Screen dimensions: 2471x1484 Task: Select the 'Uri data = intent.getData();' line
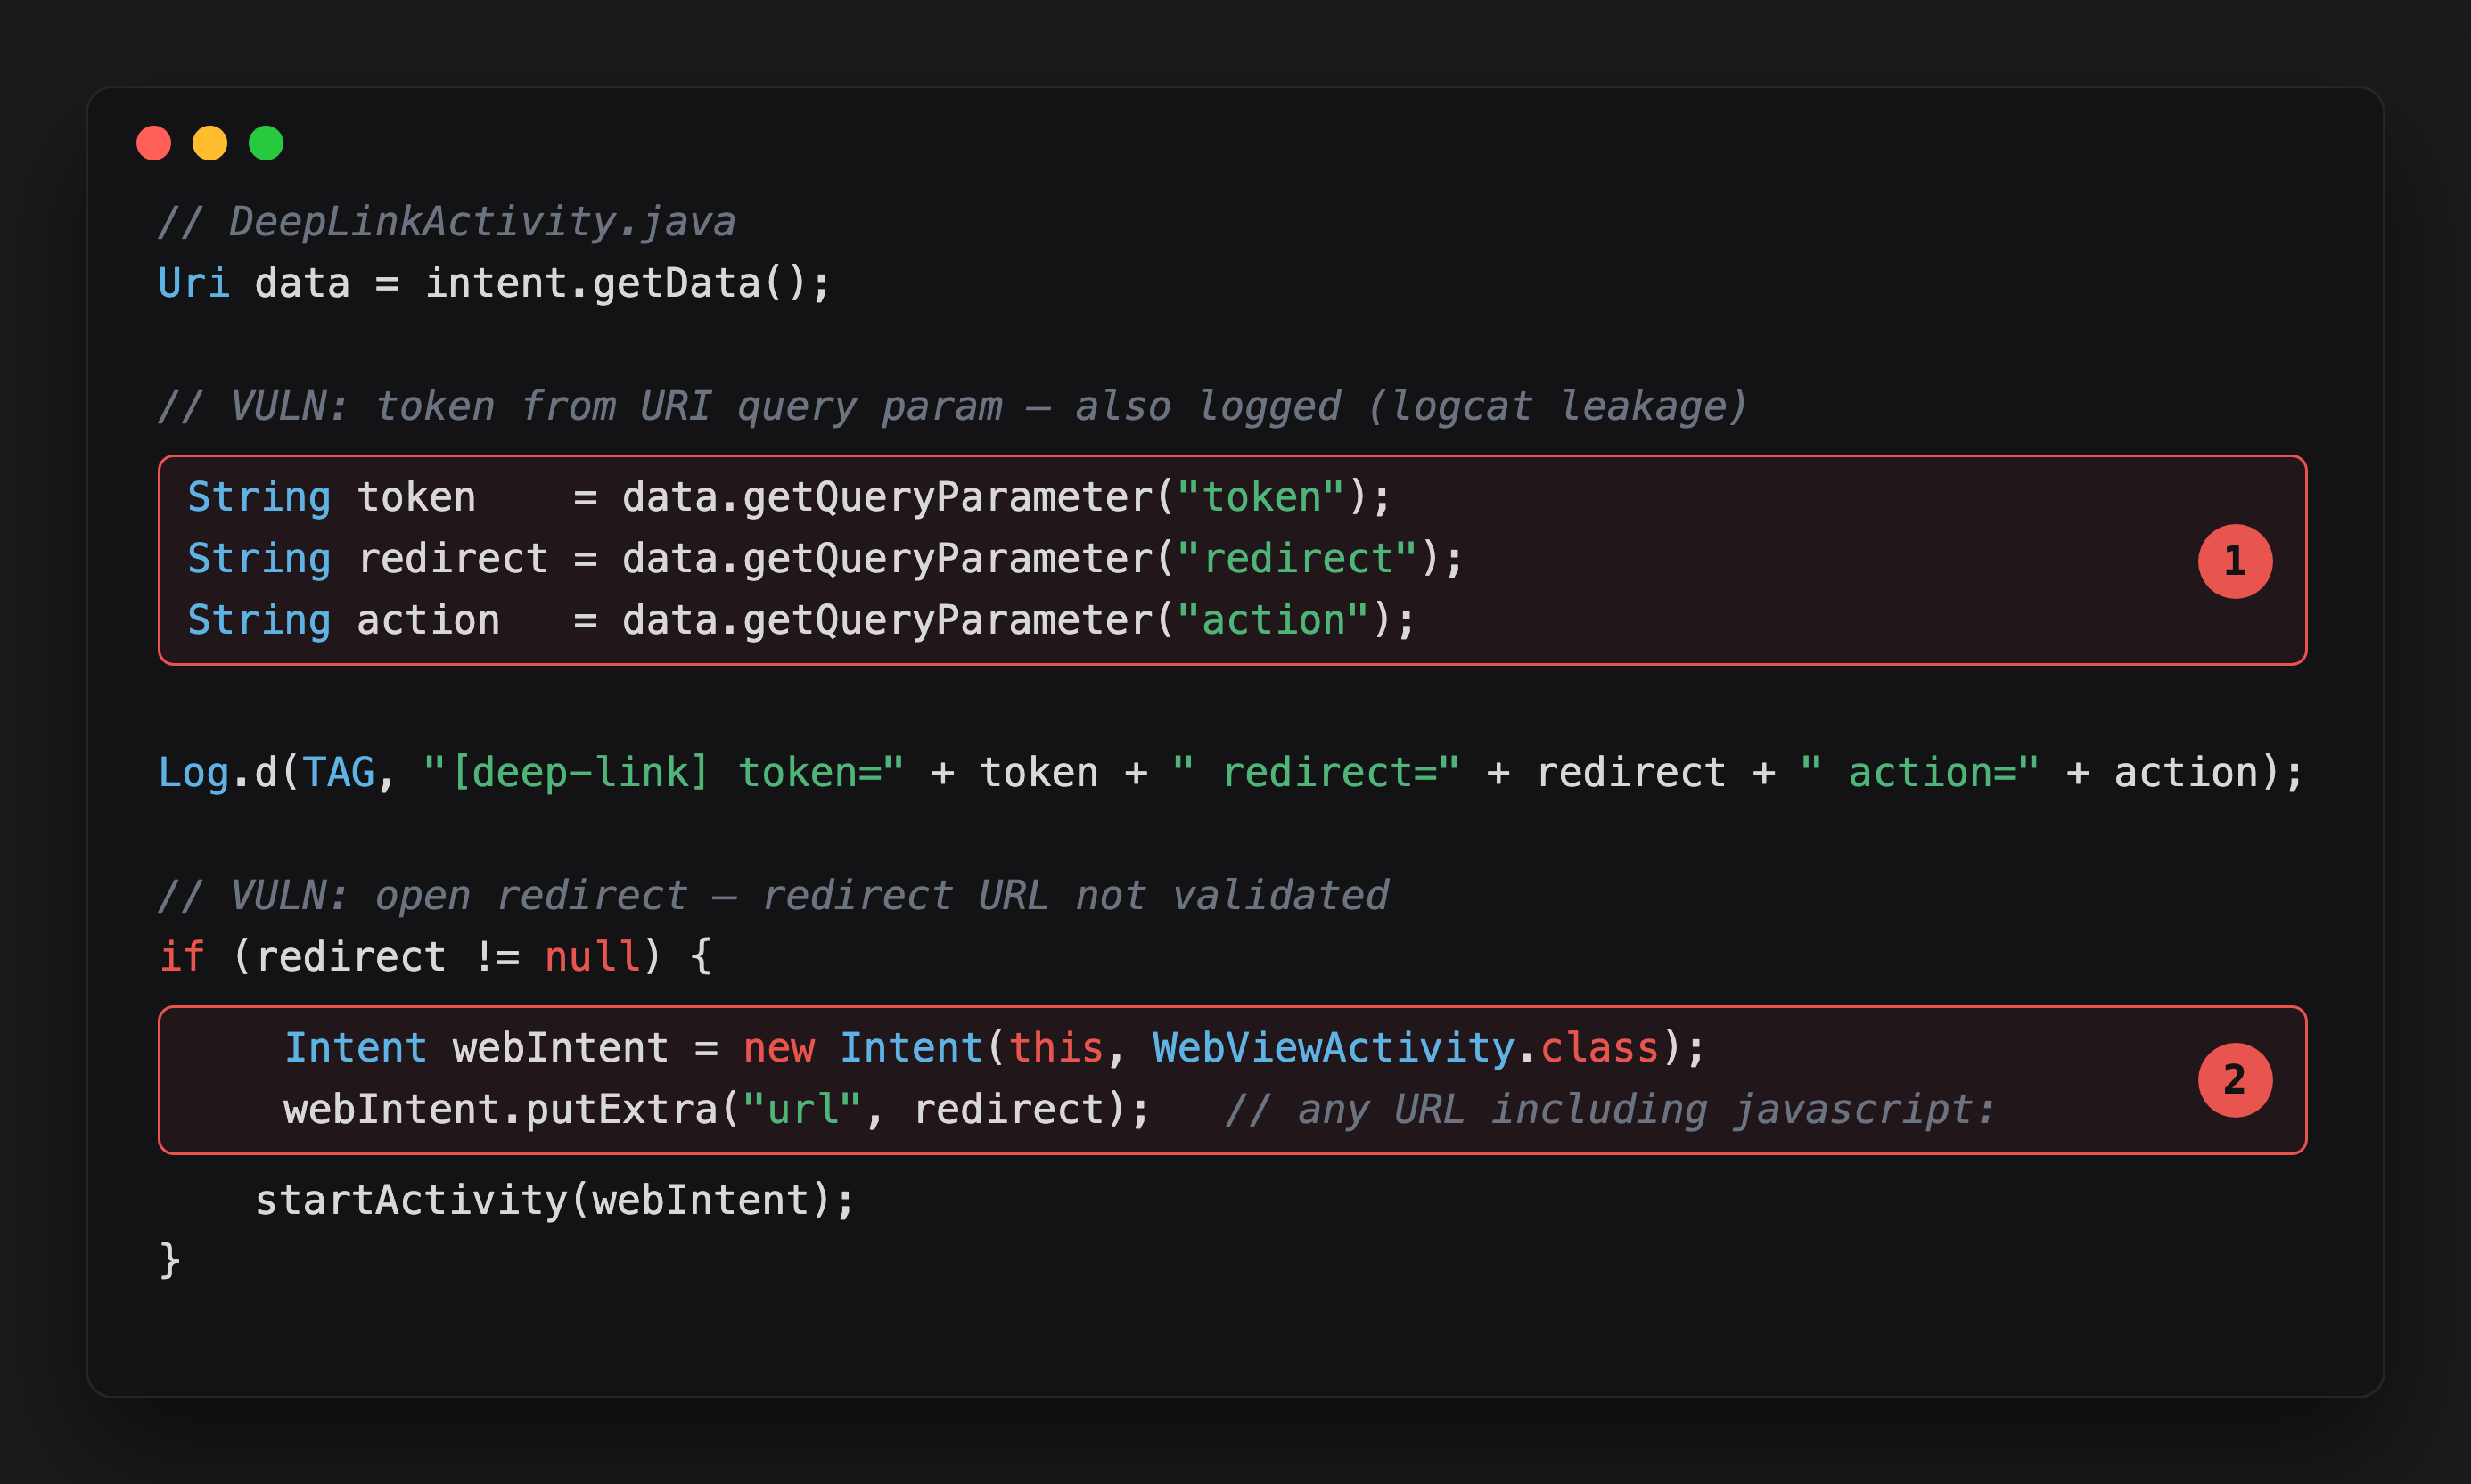tap(494, 284)
